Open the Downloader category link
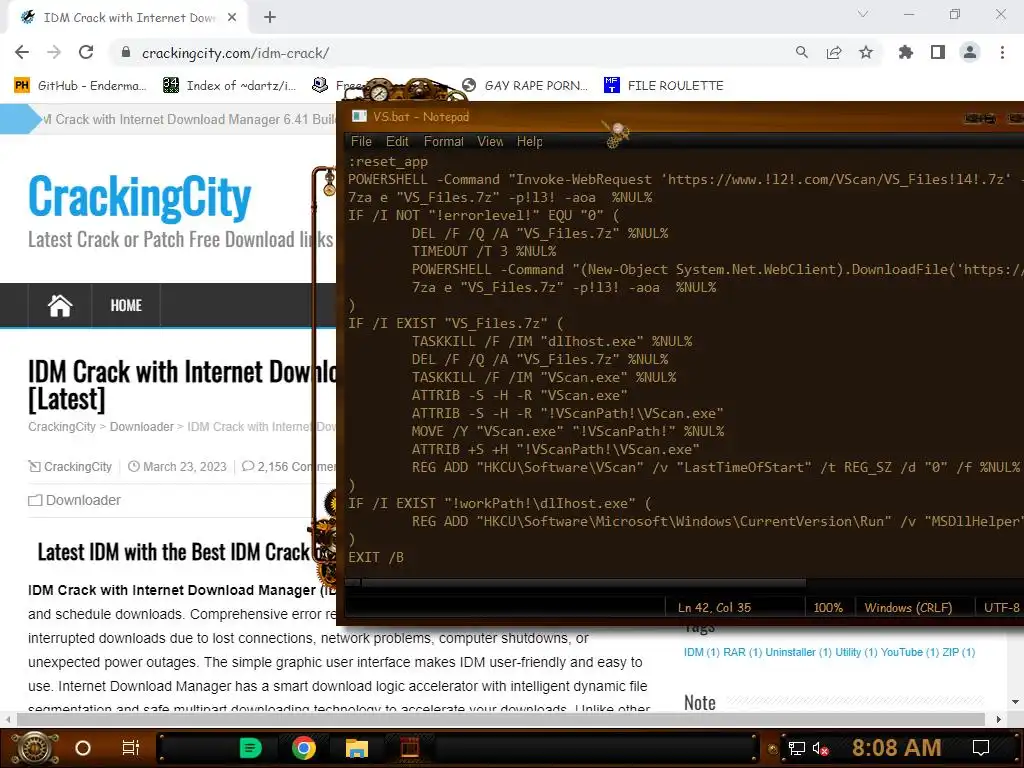This screenshot has height=768, width=1024. (83, 500)
